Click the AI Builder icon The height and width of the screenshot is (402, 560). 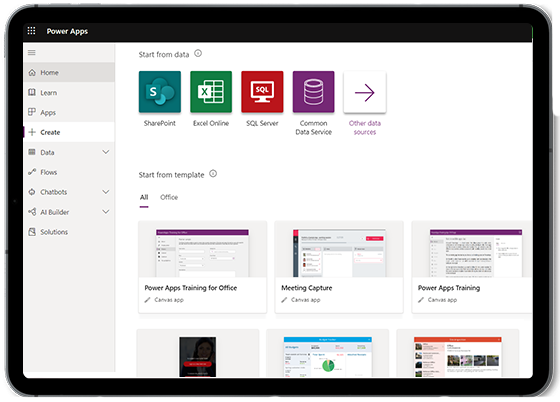point(32,212)
